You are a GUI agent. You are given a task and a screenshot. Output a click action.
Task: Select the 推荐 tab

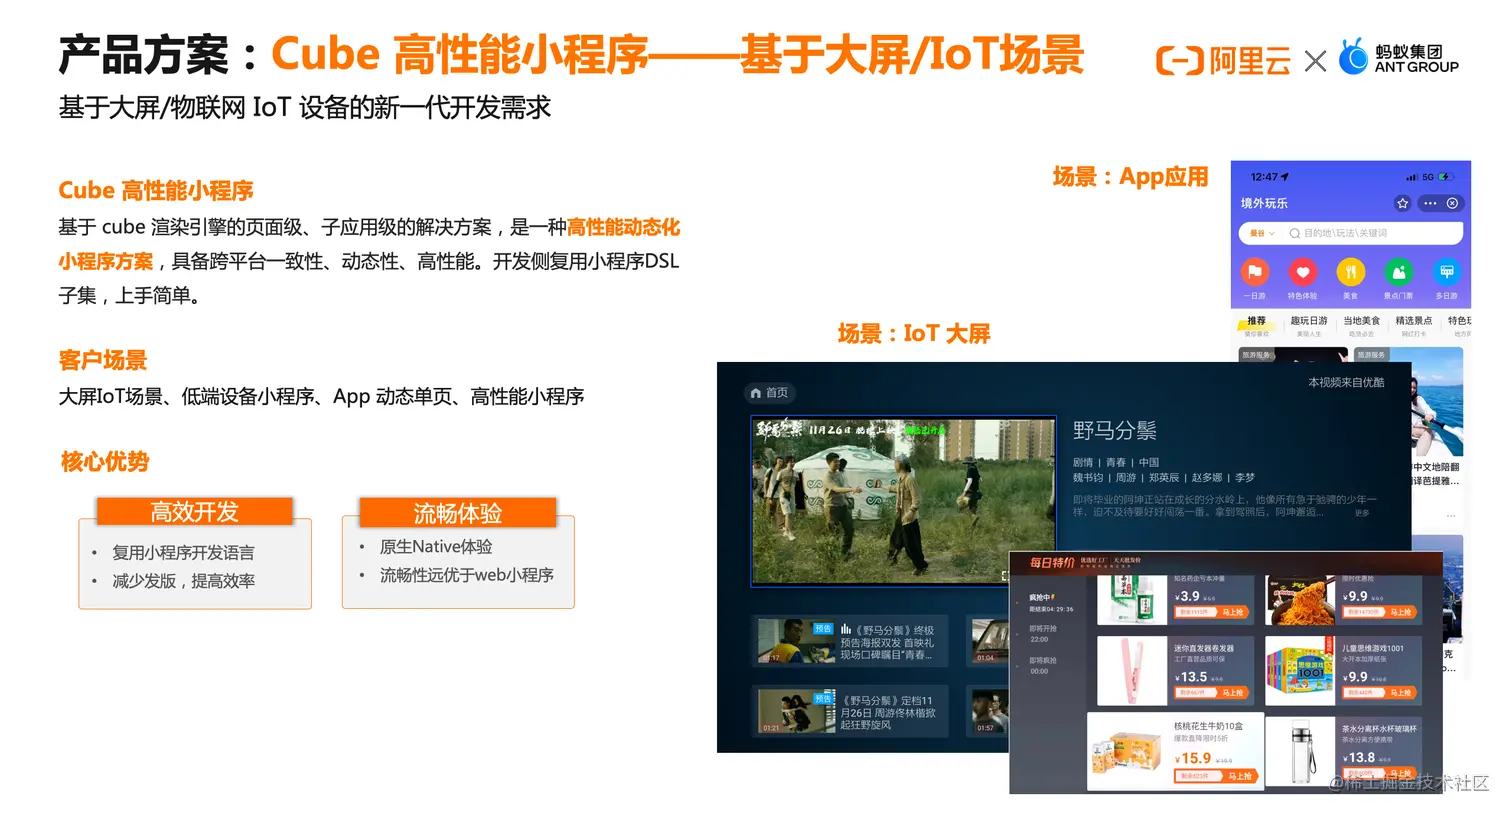(1256, 321)
